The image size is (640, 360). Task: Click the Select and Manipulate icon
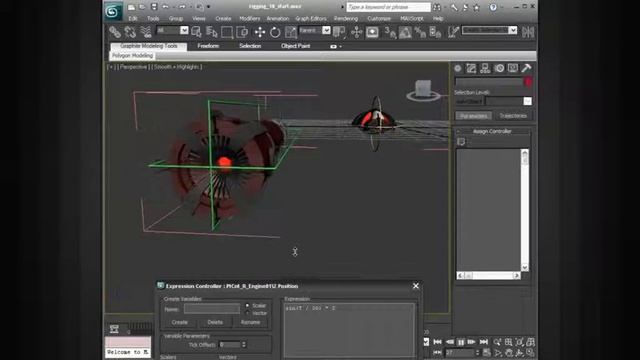coord(356,32)
